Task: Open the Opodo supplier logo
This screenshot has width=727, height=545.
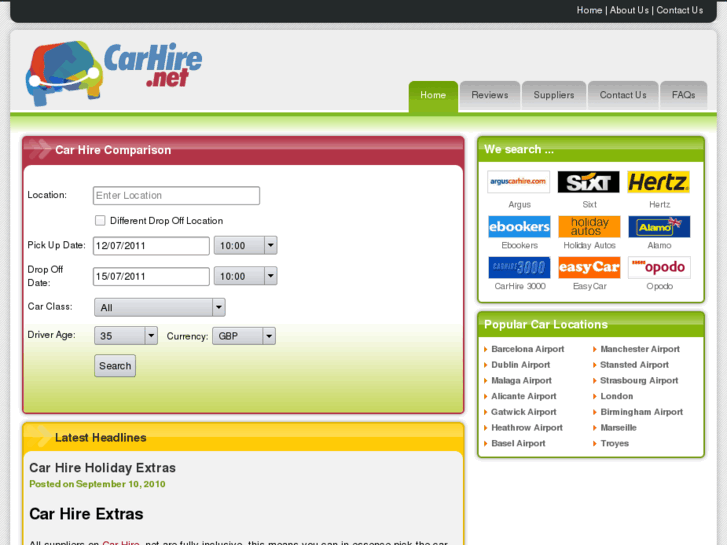Action: 659,267
